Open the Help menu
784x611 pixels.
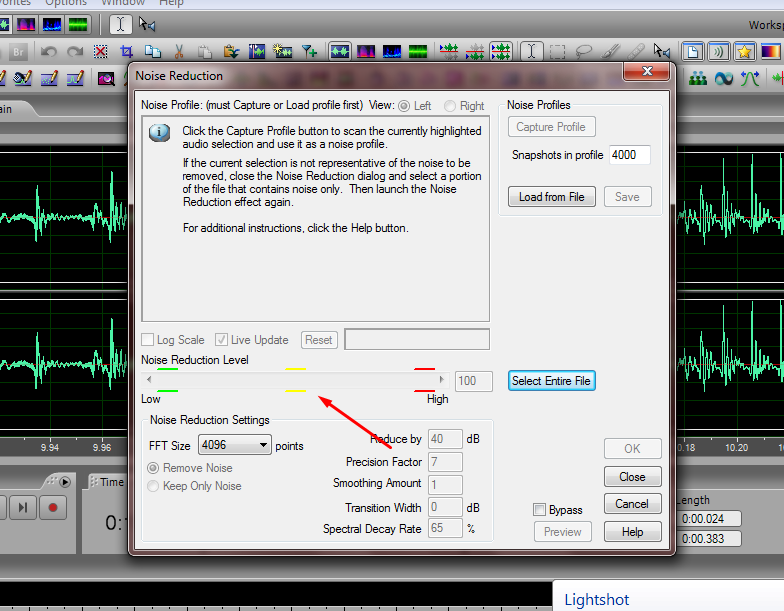[172, 2]
